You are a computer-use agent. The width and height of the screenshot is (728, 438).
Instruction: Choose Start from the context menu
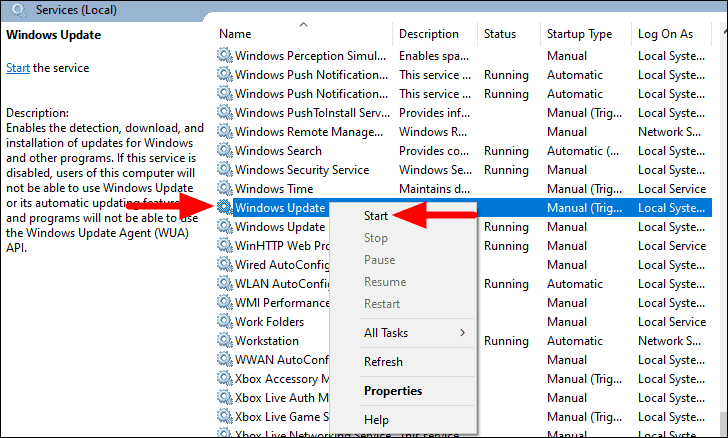tap(376, 216)
